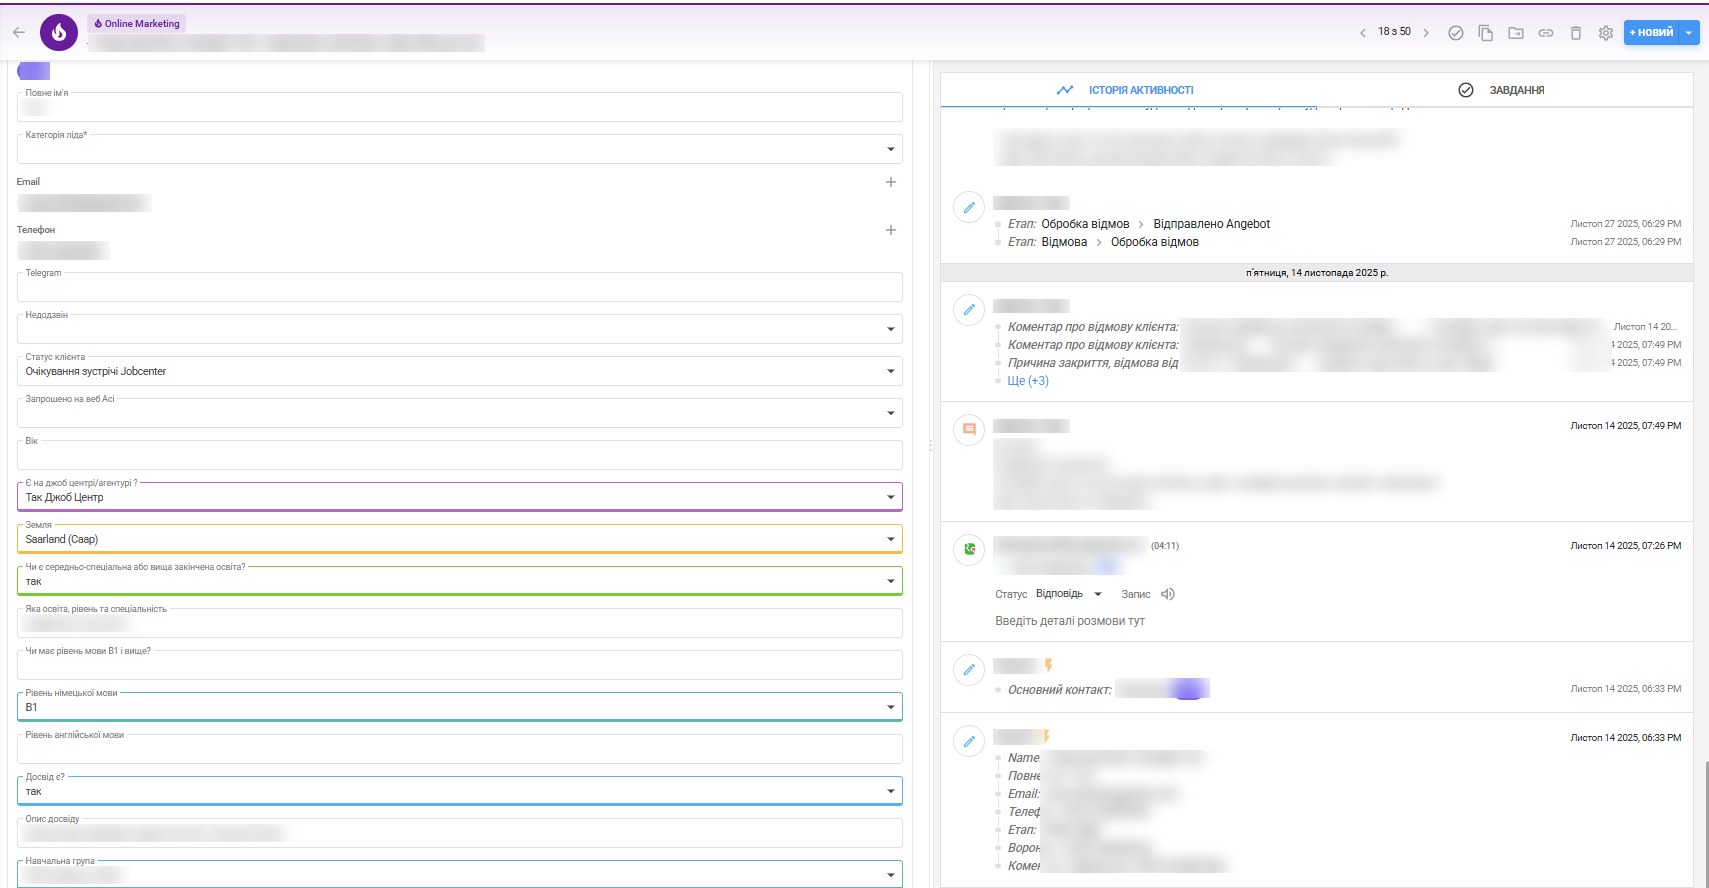Click the Введіть деталі розмови тут field
1709x888 pixels.
(x=1070, y=621)
